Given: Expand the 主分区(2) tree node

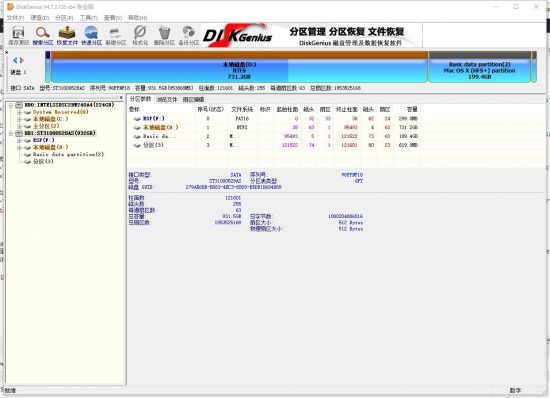Looking at the screenshot, I should (19, 126).
